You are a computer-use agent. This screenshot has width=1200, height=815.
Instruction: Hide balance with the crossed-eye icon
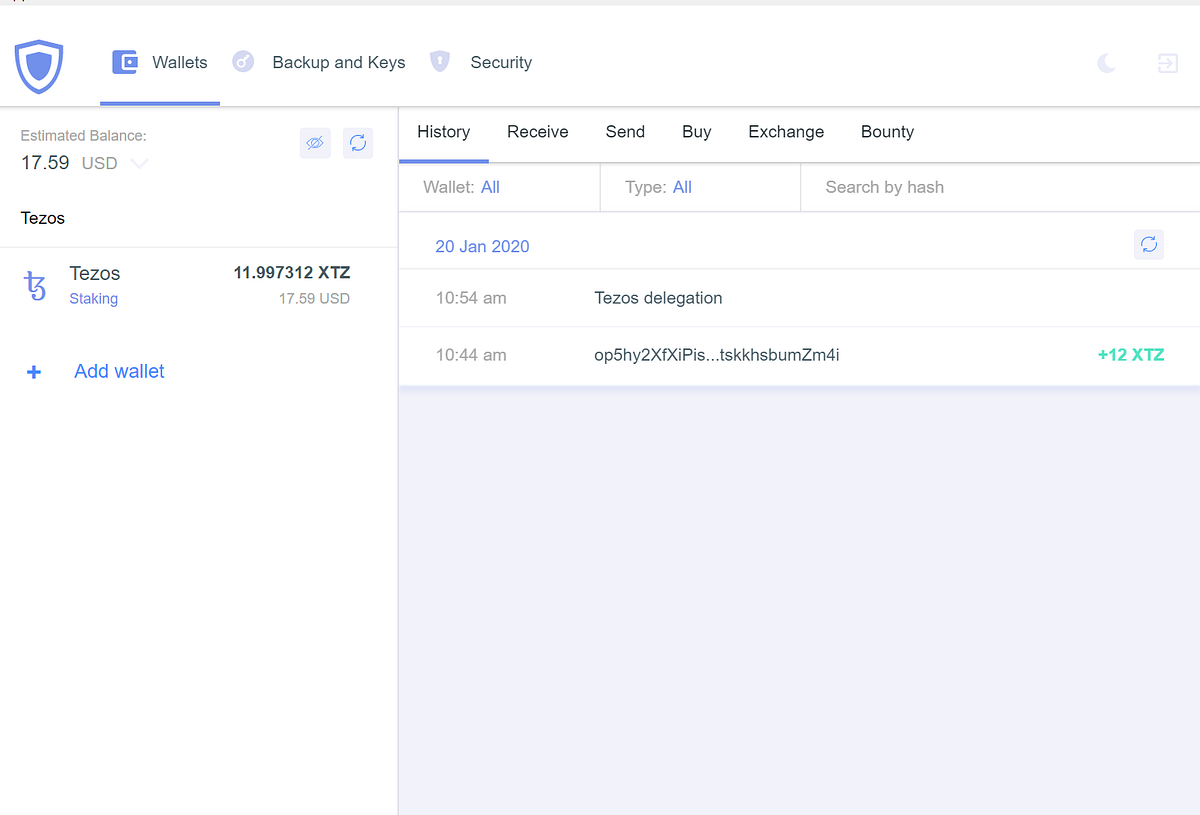[315, 143]
